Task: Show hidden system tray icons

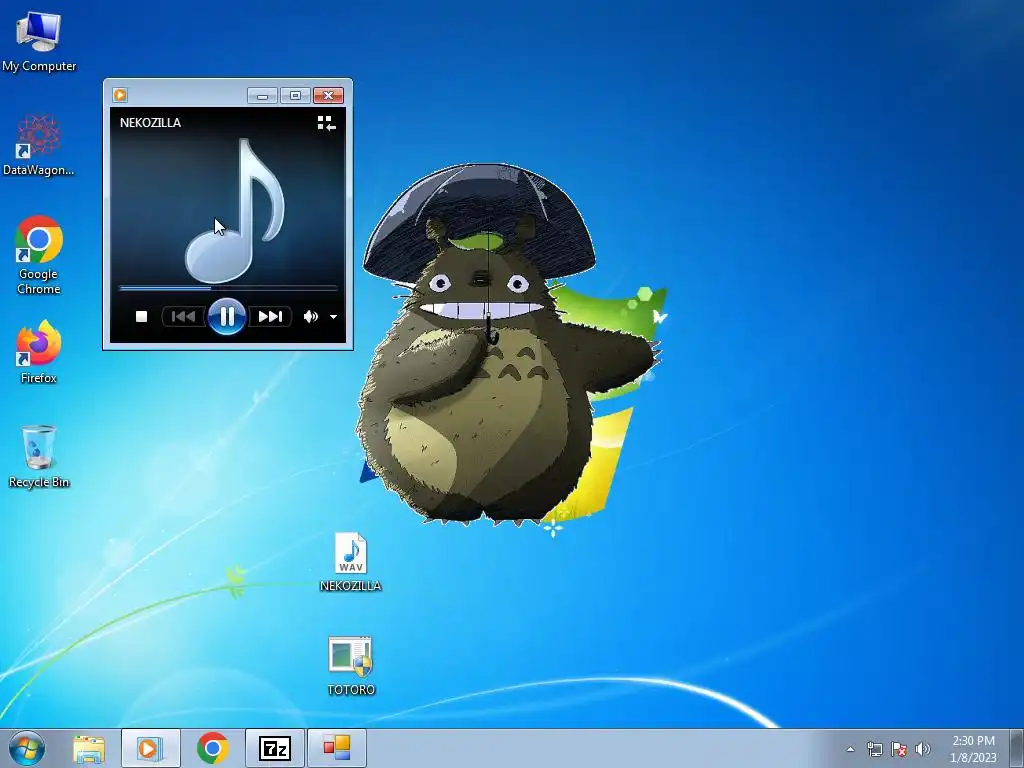Action: point(850,749)
